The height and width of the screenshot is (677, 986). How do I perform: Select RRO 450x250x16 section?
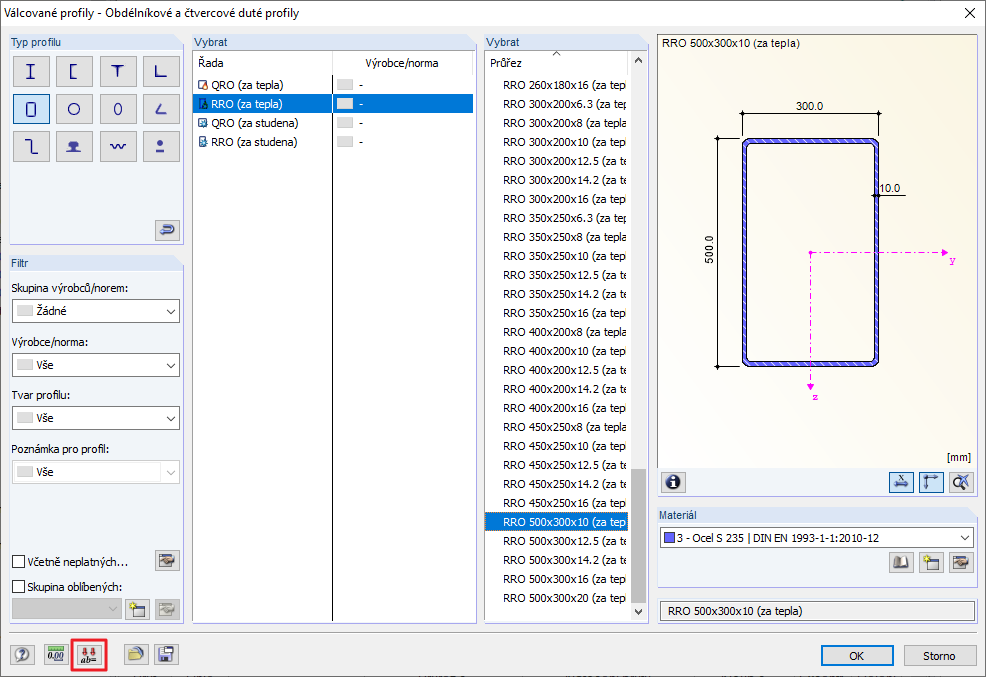pos(557,503)
